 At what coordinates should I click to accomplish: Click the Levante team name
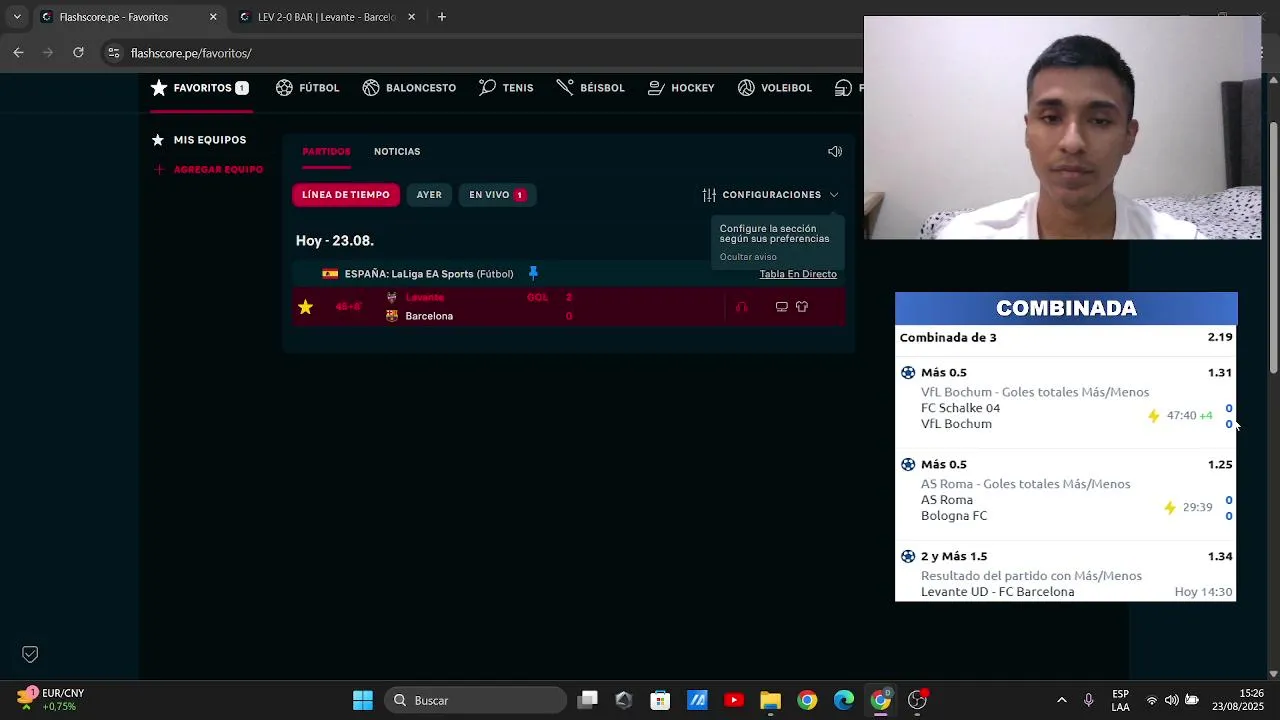[424, 297]
